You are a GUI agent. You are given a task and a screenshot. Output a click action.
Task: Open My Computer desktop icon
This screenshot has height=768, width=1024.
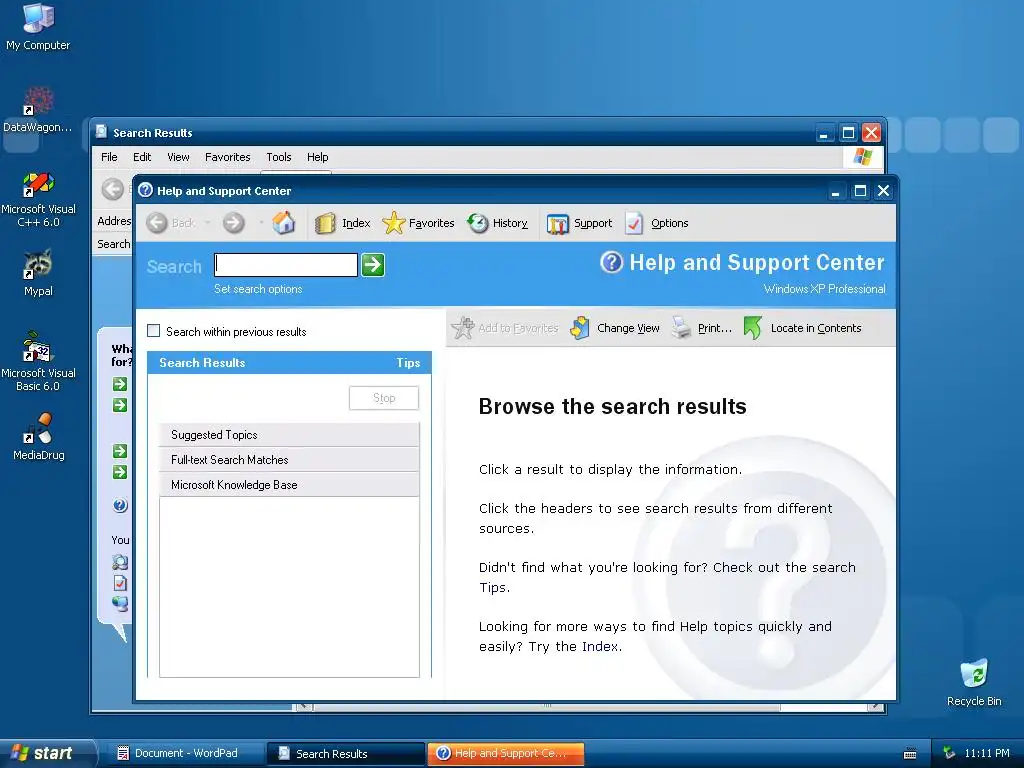click(x=38, y=27)
